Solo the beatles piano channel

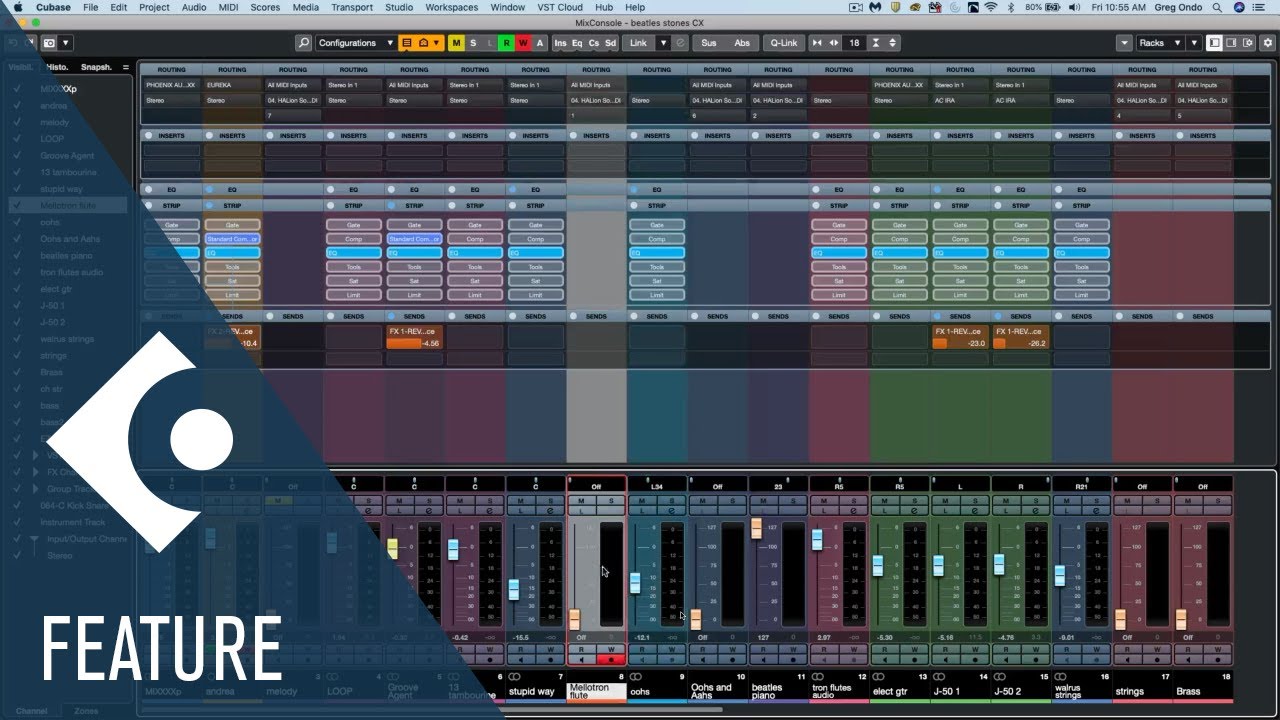click(x=793, y=500)
